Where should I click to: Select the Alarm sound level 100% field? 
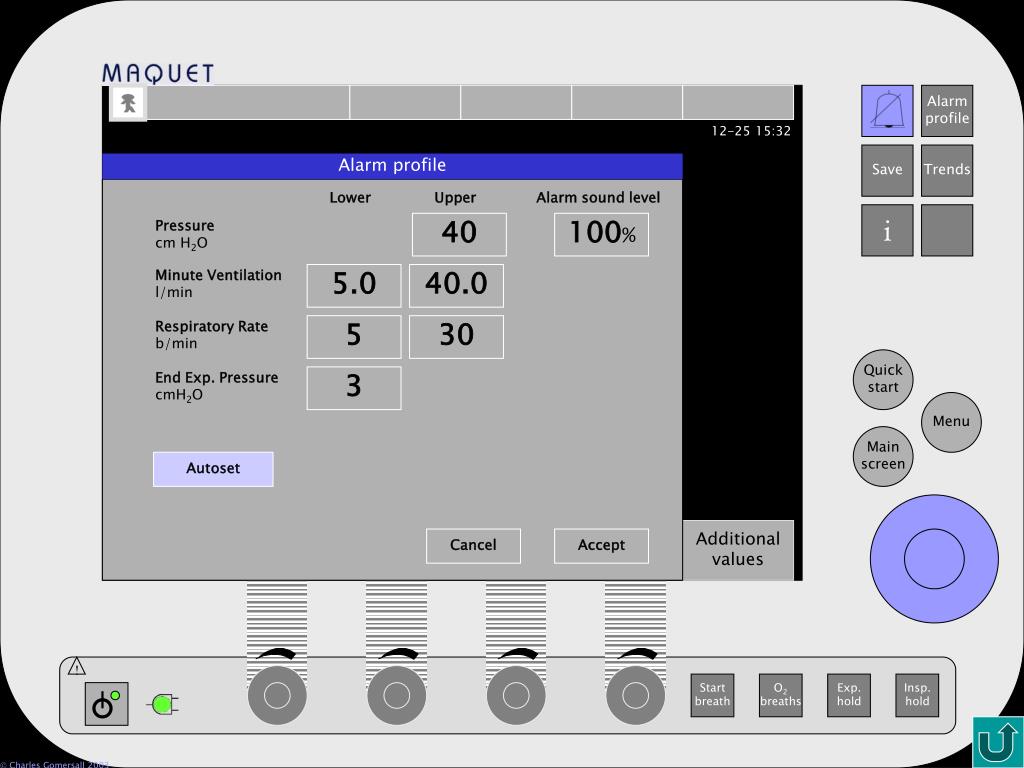point(601,234)
